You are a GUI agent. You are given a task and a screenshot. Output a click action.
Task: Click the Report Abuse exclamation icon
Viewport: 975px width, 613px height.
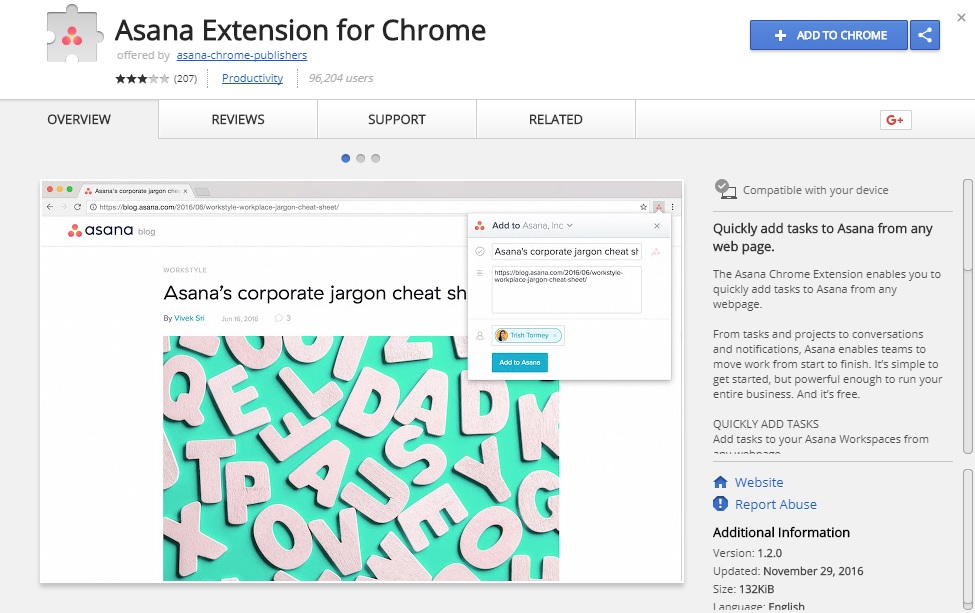coord(720,504)
